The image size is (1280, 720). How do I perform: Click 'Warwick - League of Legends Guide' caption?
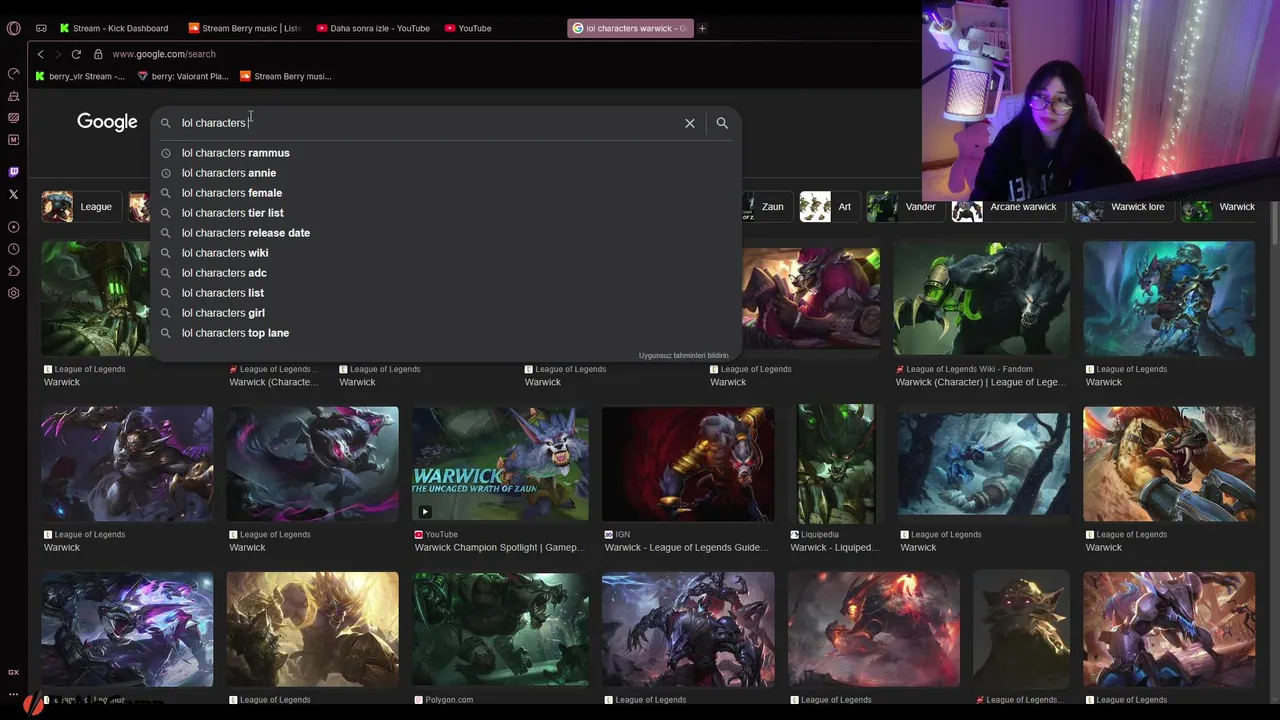pos(686,548)
